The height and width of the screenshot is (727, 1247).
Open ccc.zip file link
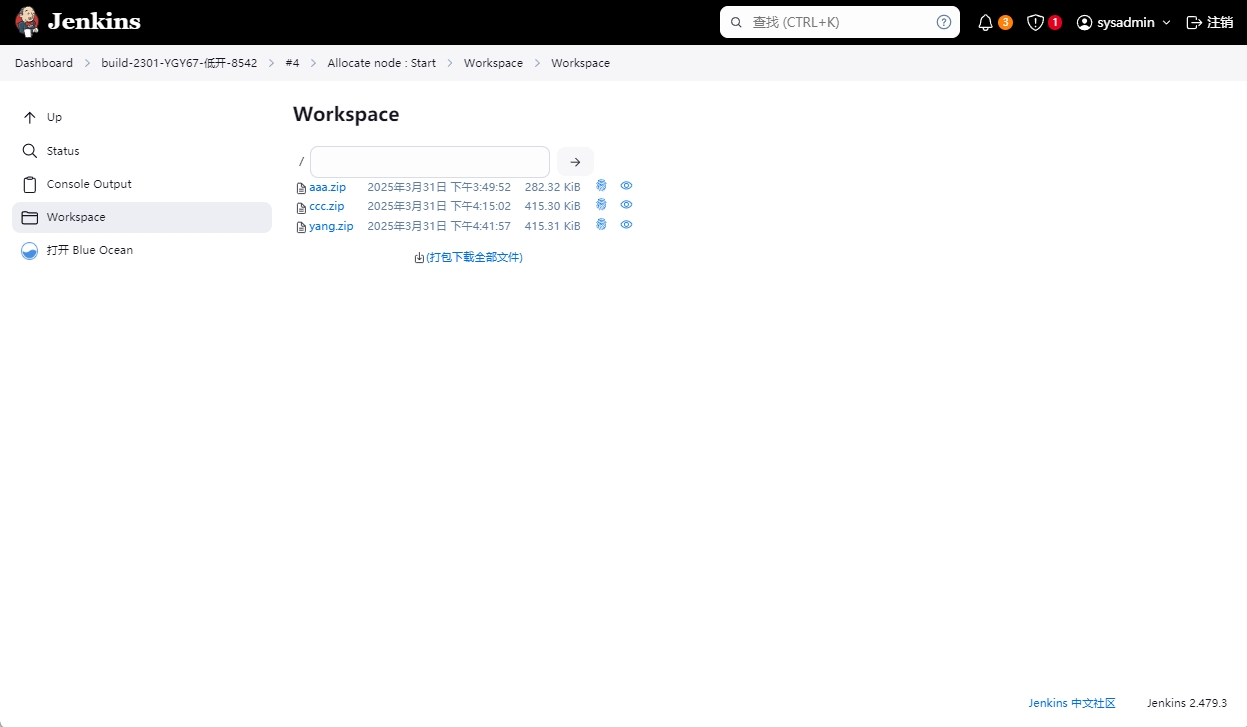(x=326, y=206)
